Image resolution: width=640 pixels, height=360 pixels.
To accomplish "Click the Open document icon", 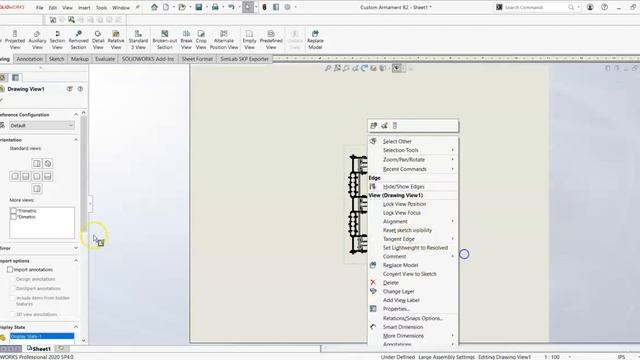I will coord(182,7).
